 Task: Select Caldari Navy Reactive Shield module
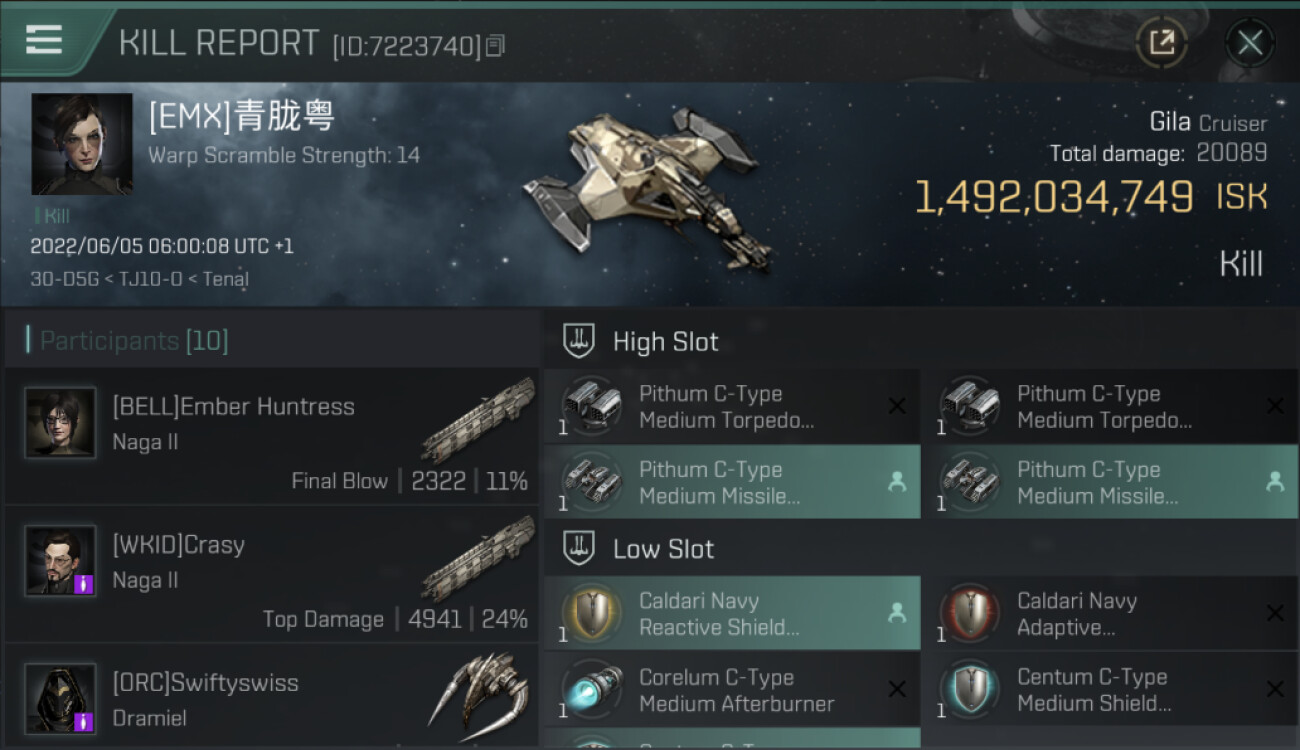(x=732, y=614)
